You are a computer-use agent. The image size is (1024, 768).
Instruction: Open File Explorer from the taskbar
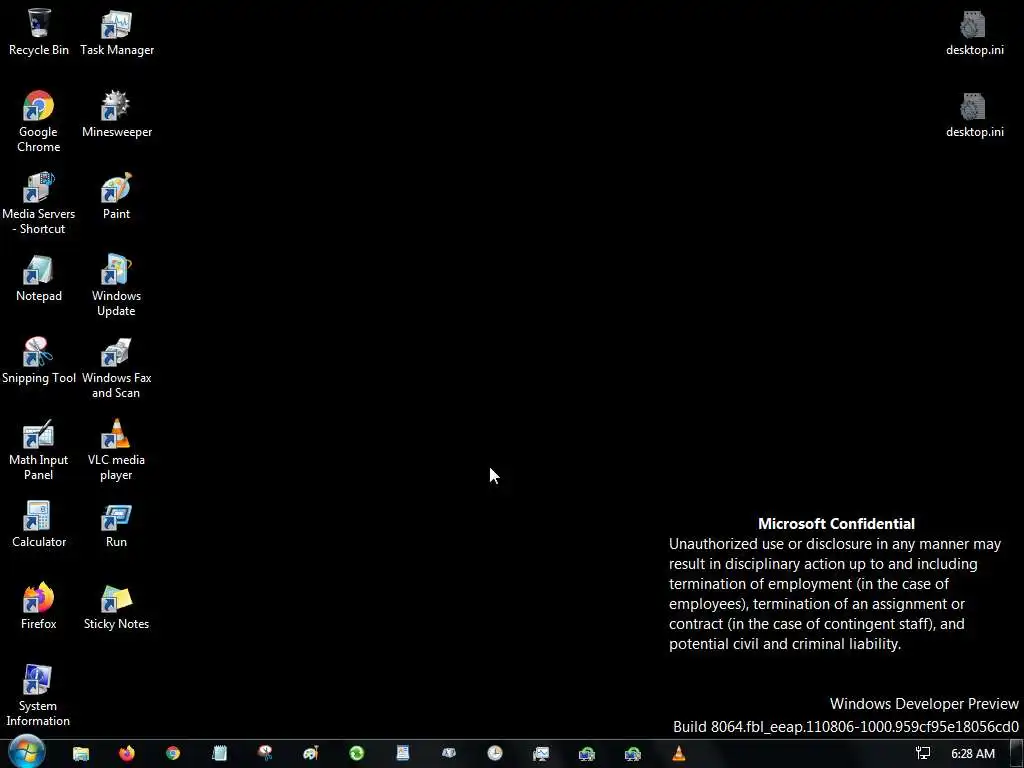click(81, 754)
